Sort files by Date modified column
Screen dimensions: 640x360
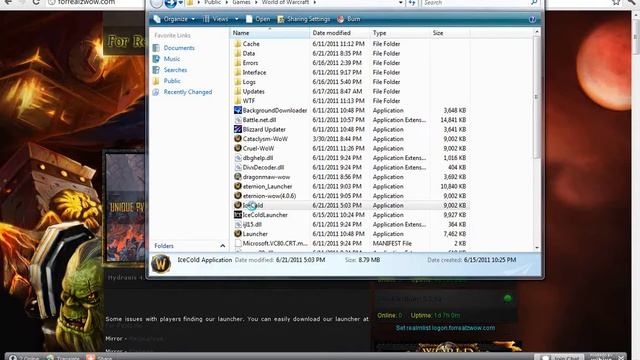click(x=340, y=33)
